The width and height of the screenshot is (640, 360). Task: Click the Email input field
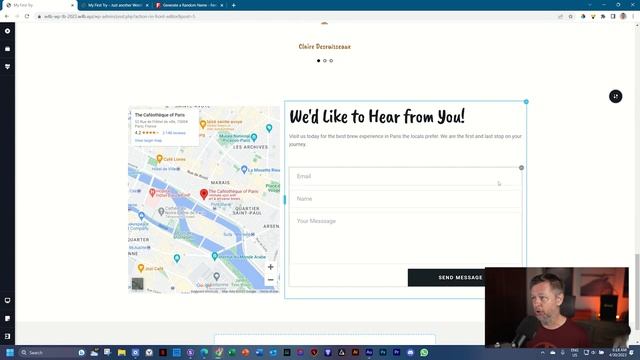click(x=405, y=176)
